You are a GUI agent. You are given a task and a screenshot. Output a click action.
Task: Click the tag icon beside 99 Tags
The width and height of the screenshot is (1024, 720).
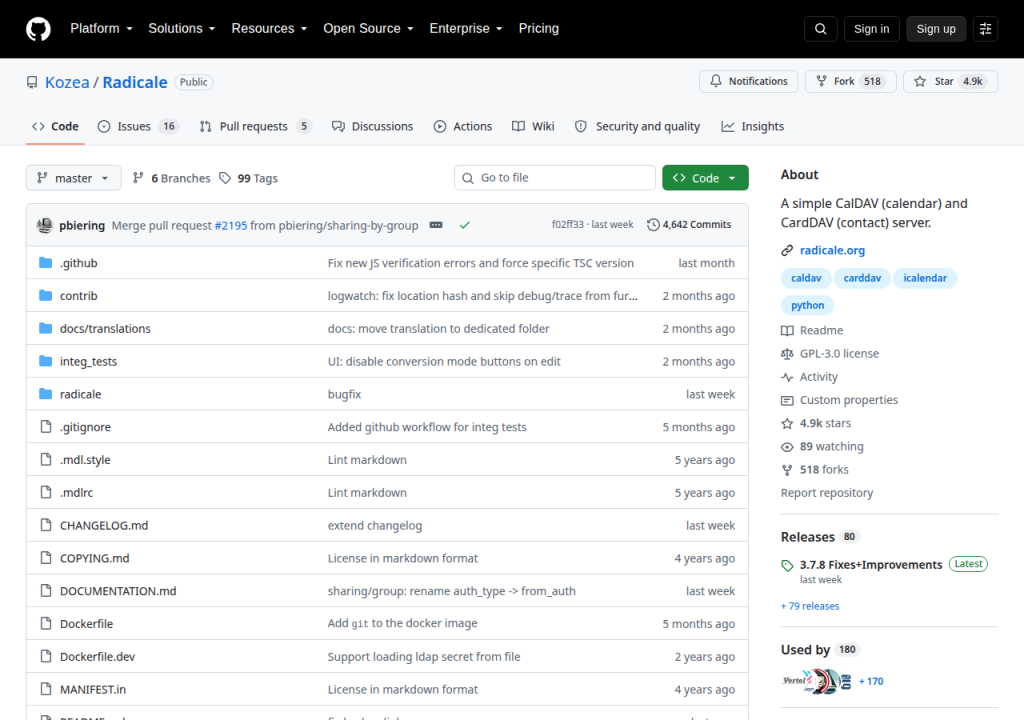tap(225, 178)
